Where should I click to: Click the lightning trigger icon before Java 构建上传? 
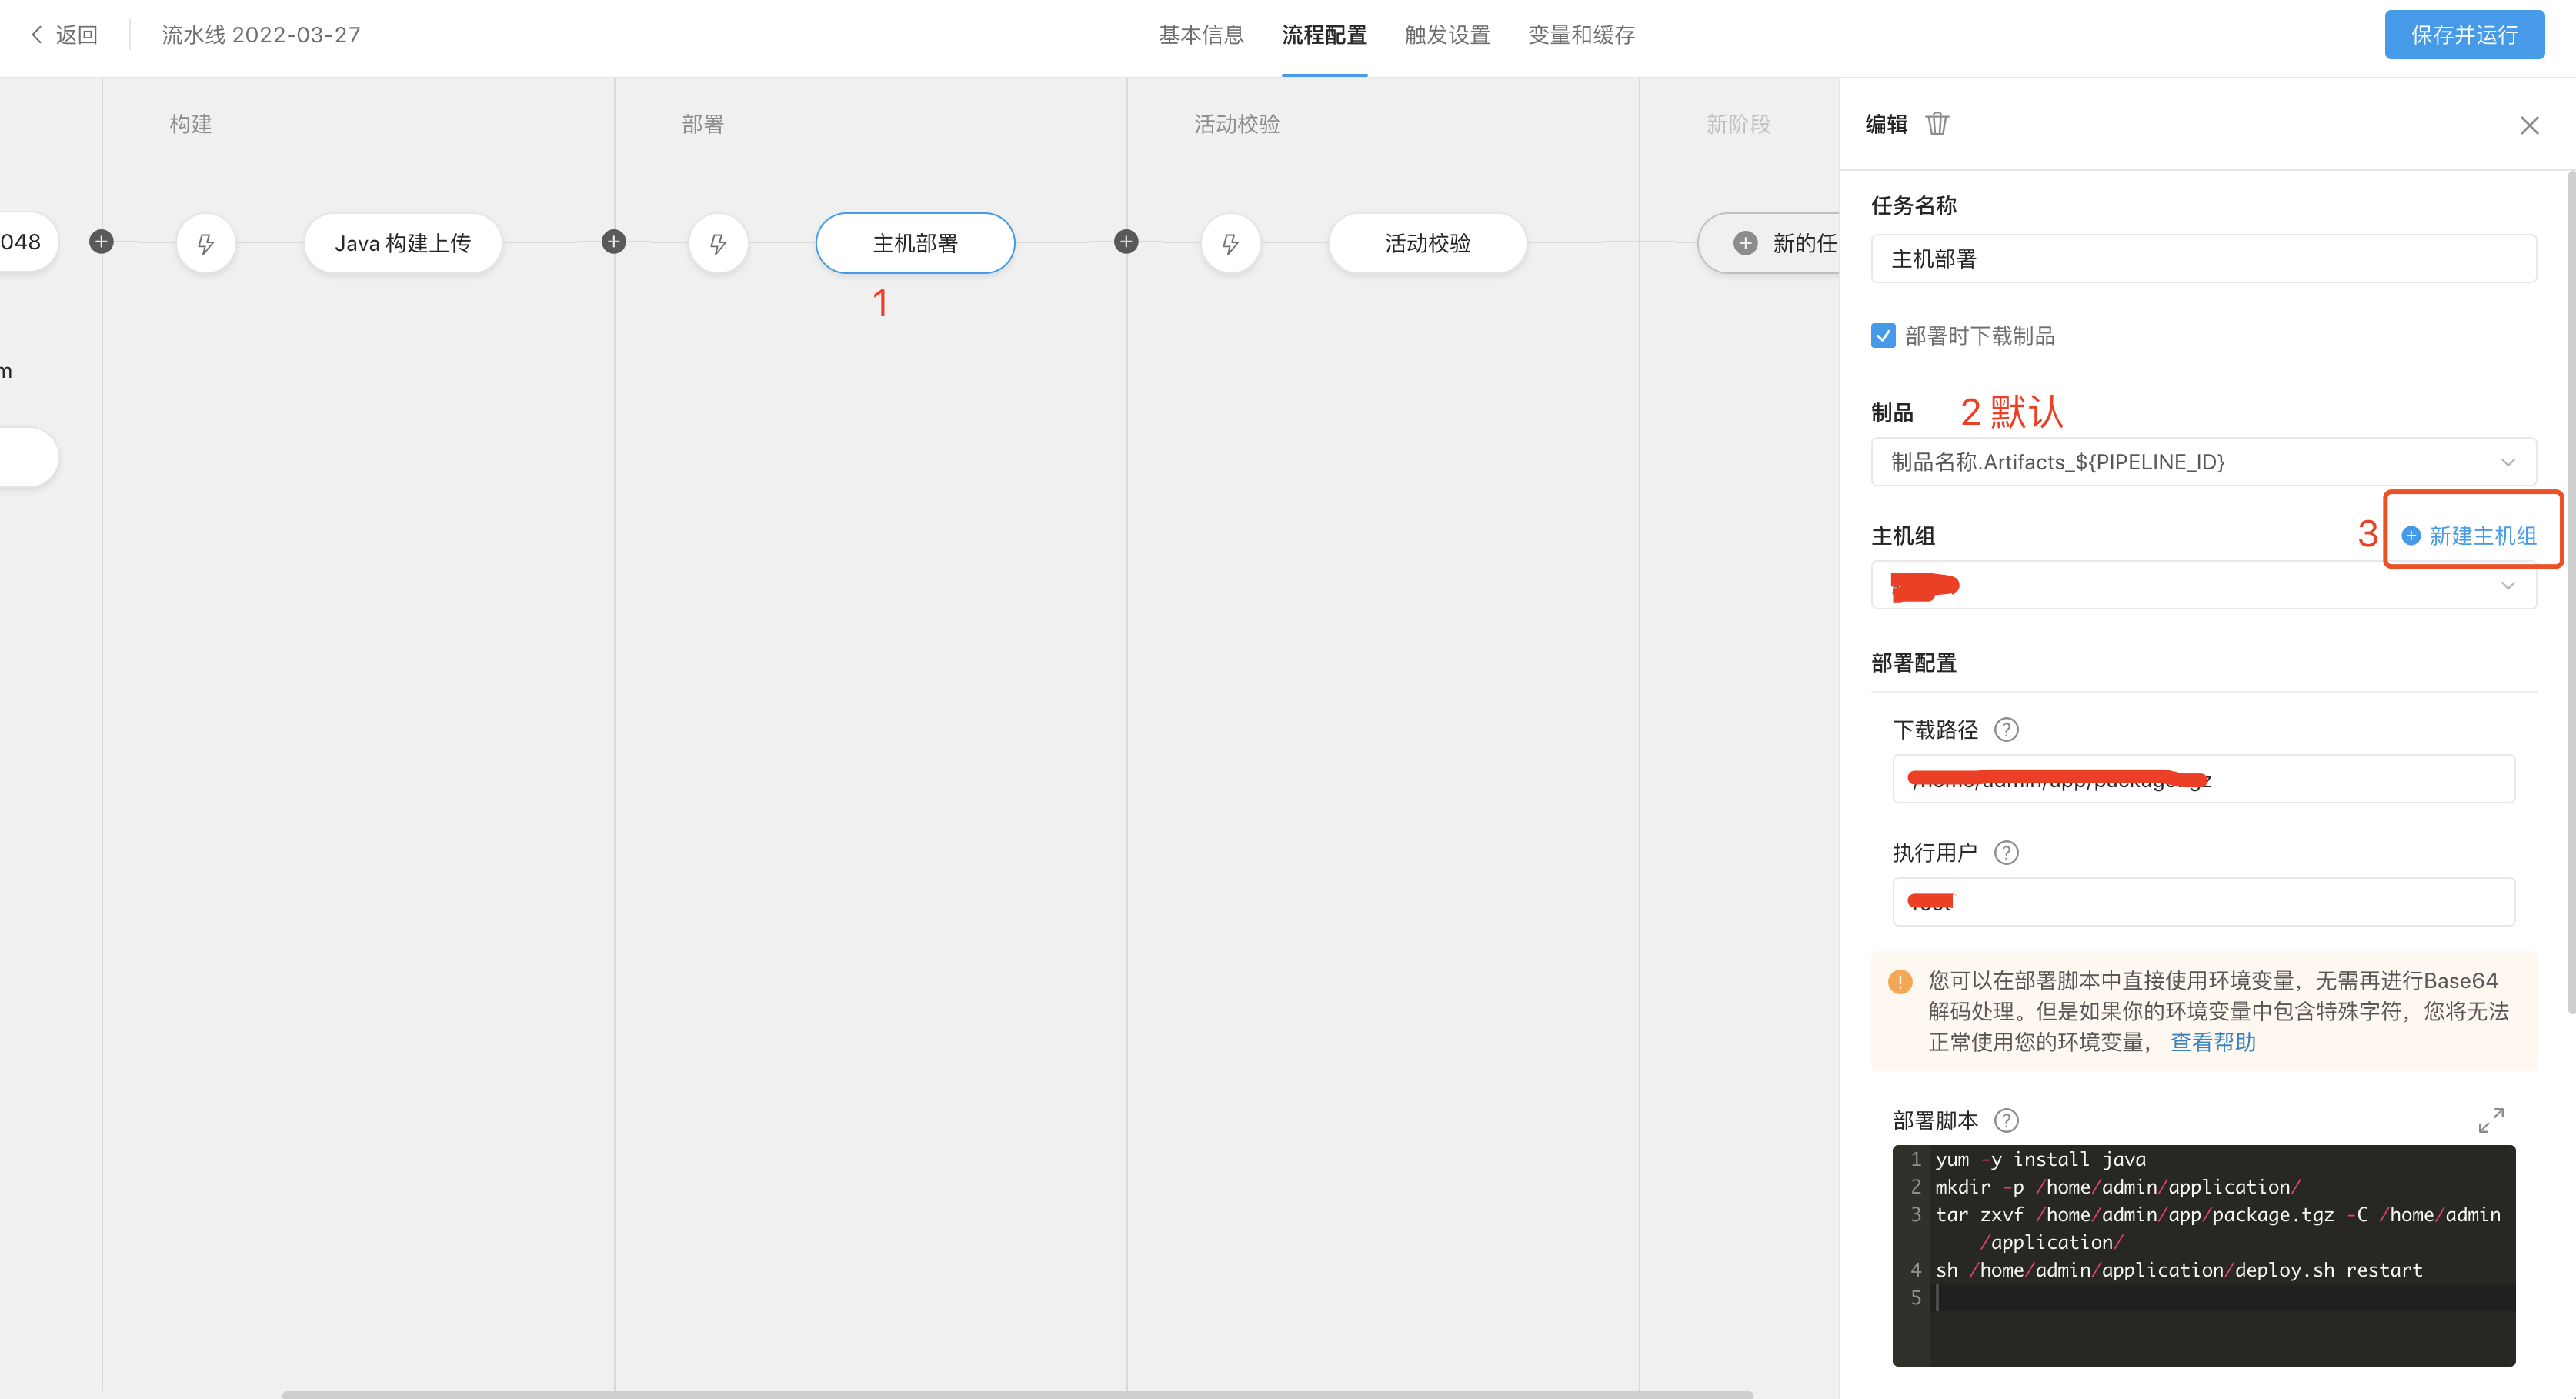[x=206, y=243]
